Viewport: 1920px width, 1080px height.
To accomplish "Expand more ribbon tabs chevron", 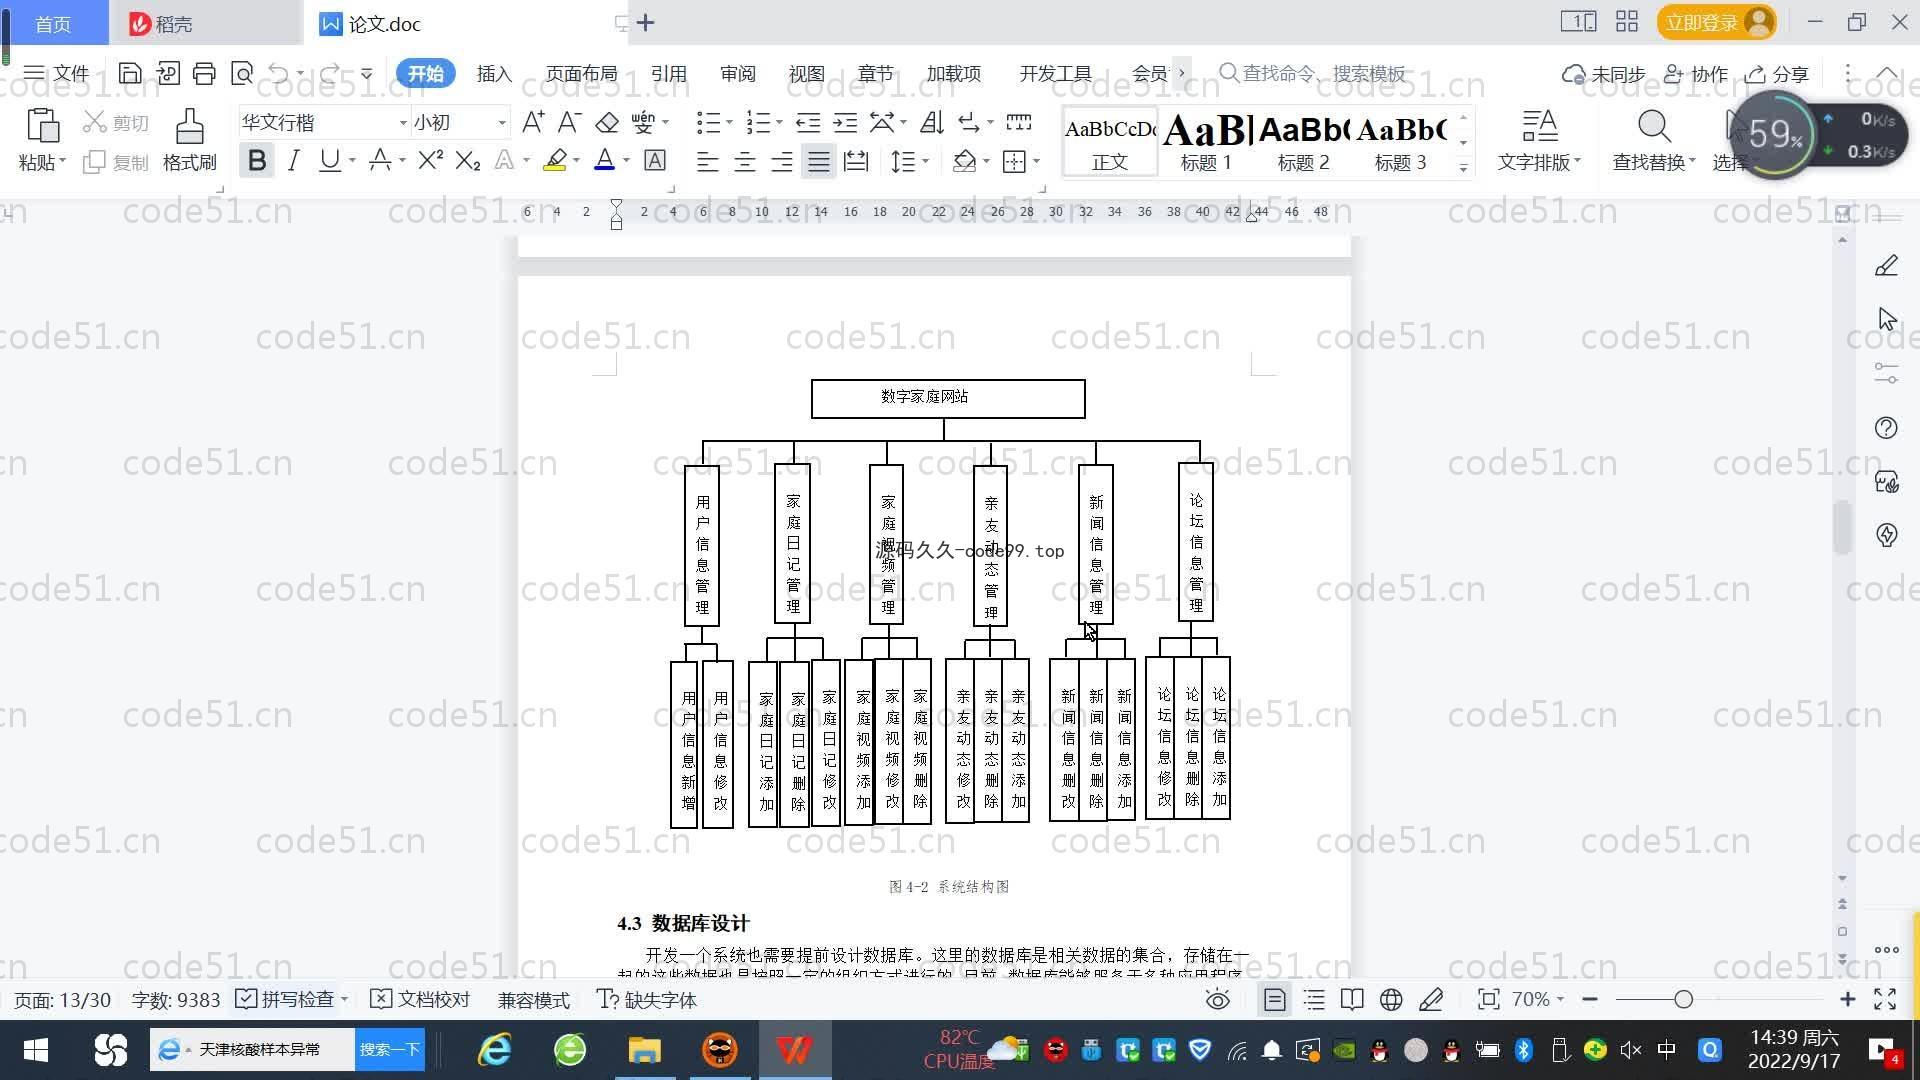I will point(1182,73).
